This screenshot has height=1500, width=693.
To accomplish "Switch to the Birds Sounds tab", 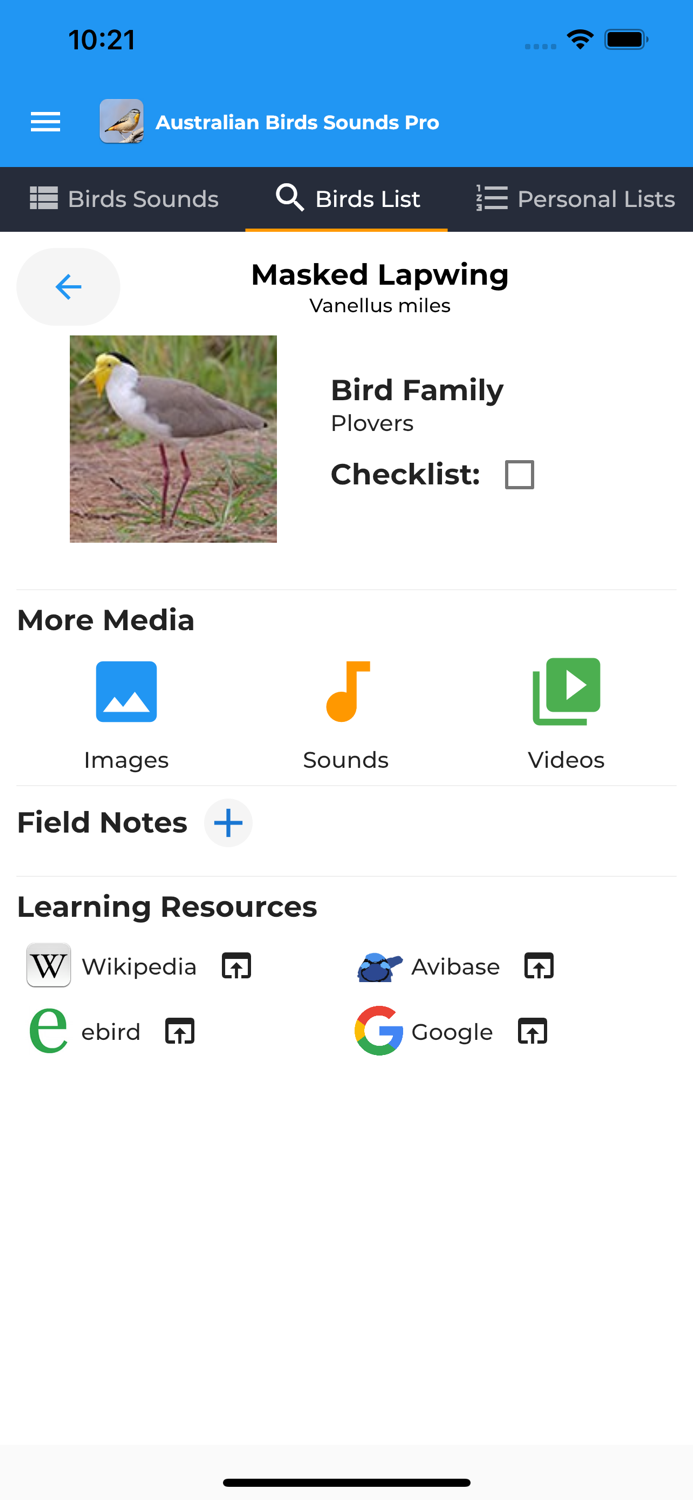I will coord(123,198).
